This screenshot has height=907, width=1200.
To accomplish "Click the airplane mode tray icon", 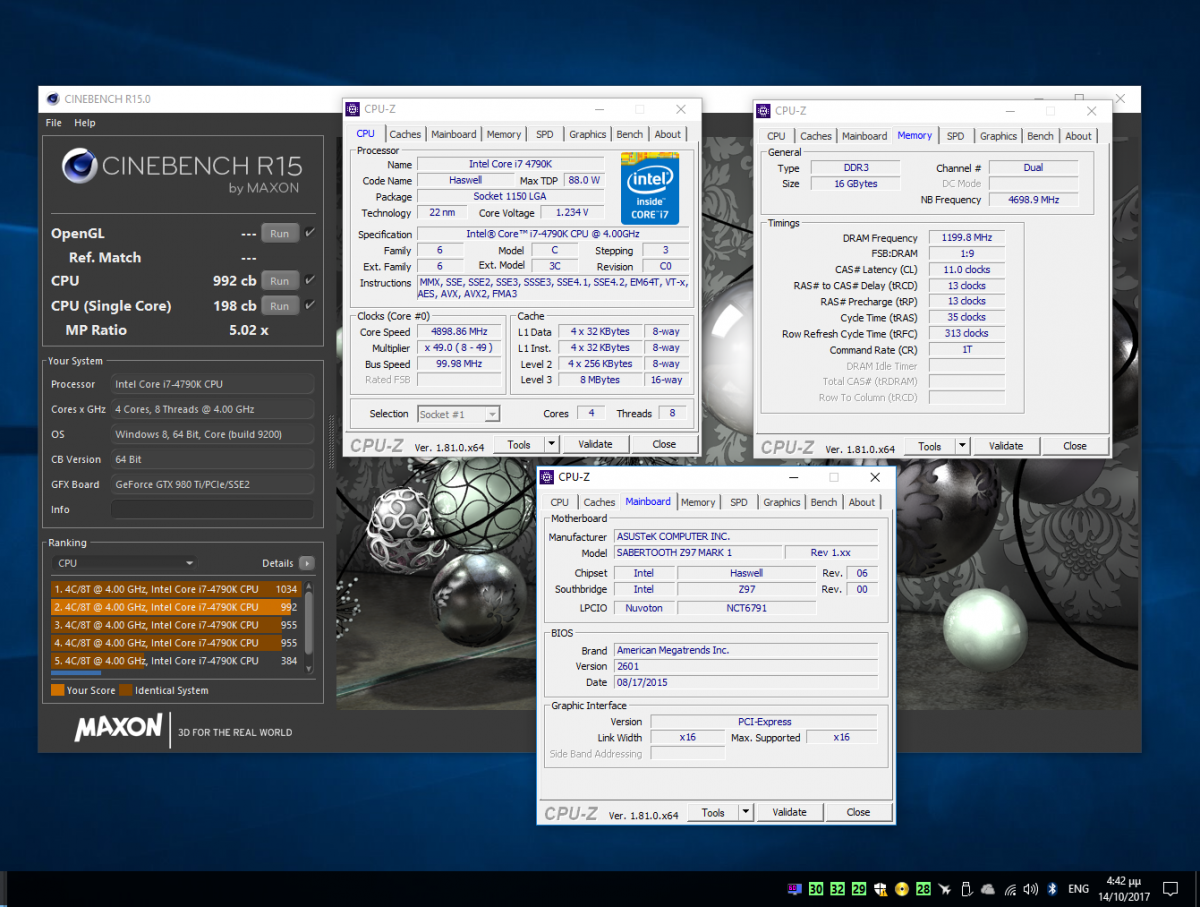I will 945,888.
